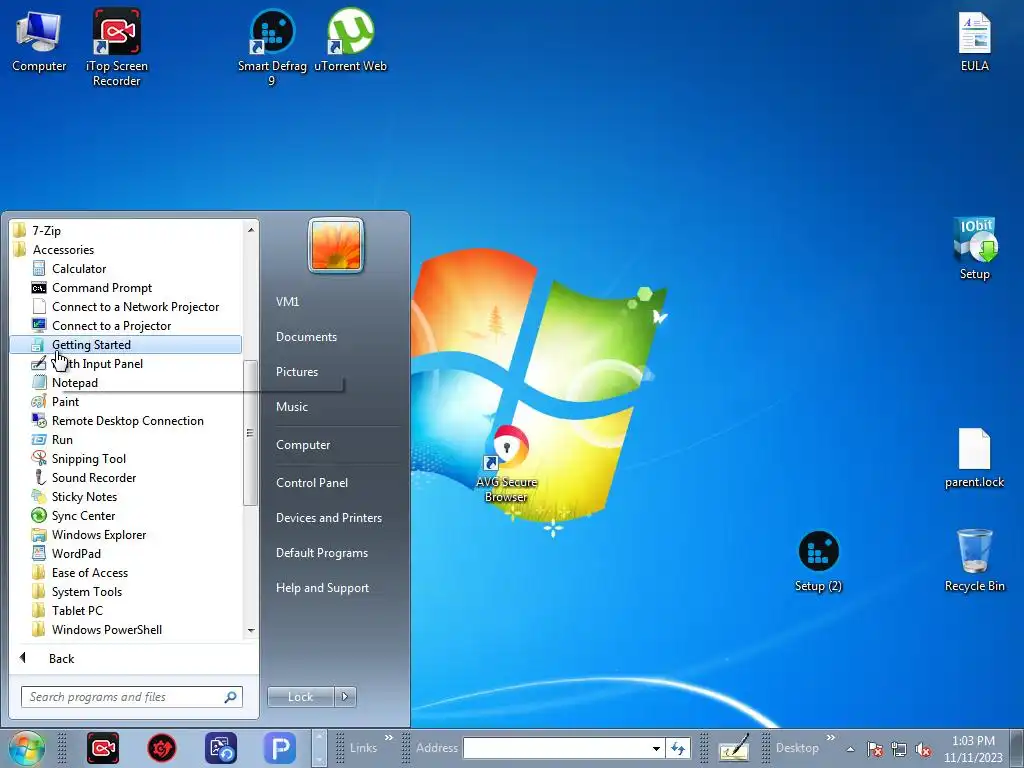Open uTorrent Web desktop shortcut
The height and width of the screenshot is (768, 1024).
(350, 40)
